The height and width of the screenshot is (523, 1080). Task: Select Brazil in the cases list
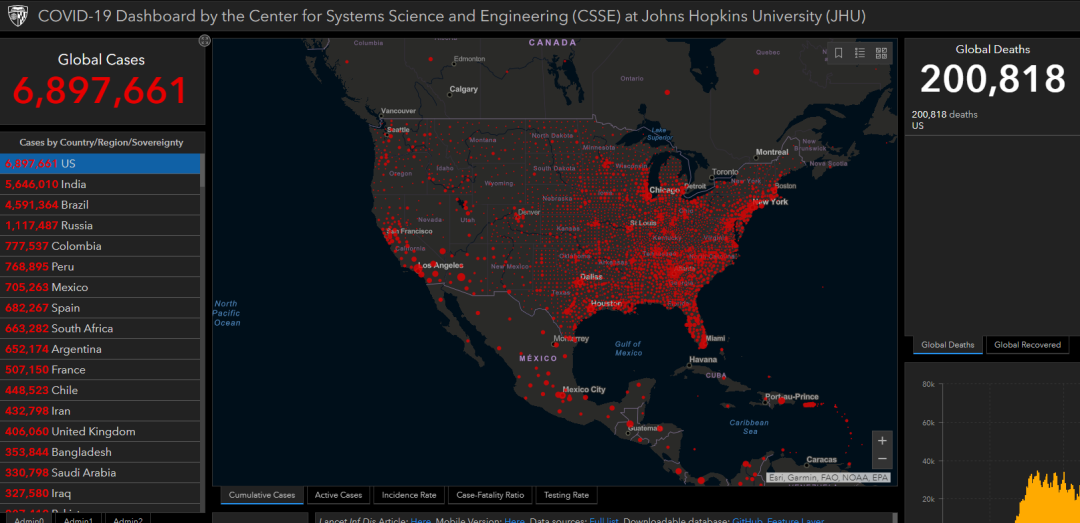tap(100, 205)
